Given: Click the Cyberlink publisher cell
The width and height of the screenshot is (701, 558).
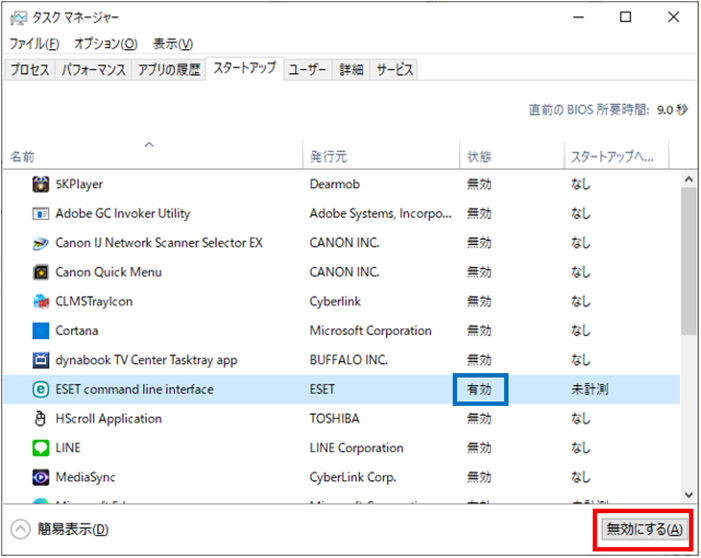Looking at the screenshot, I should (335, 302).
